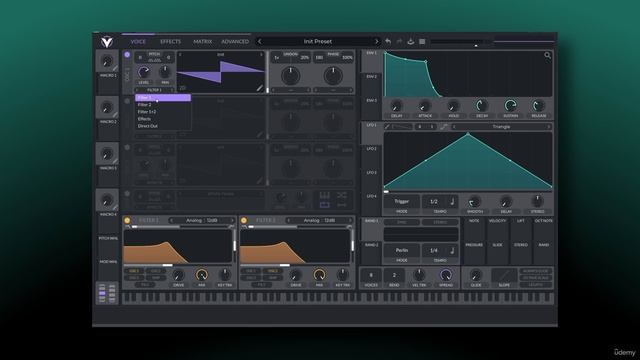Click the Vital logo icon
Image resolution: width=640 pixels, height=360 pixels.
(107, 42)
